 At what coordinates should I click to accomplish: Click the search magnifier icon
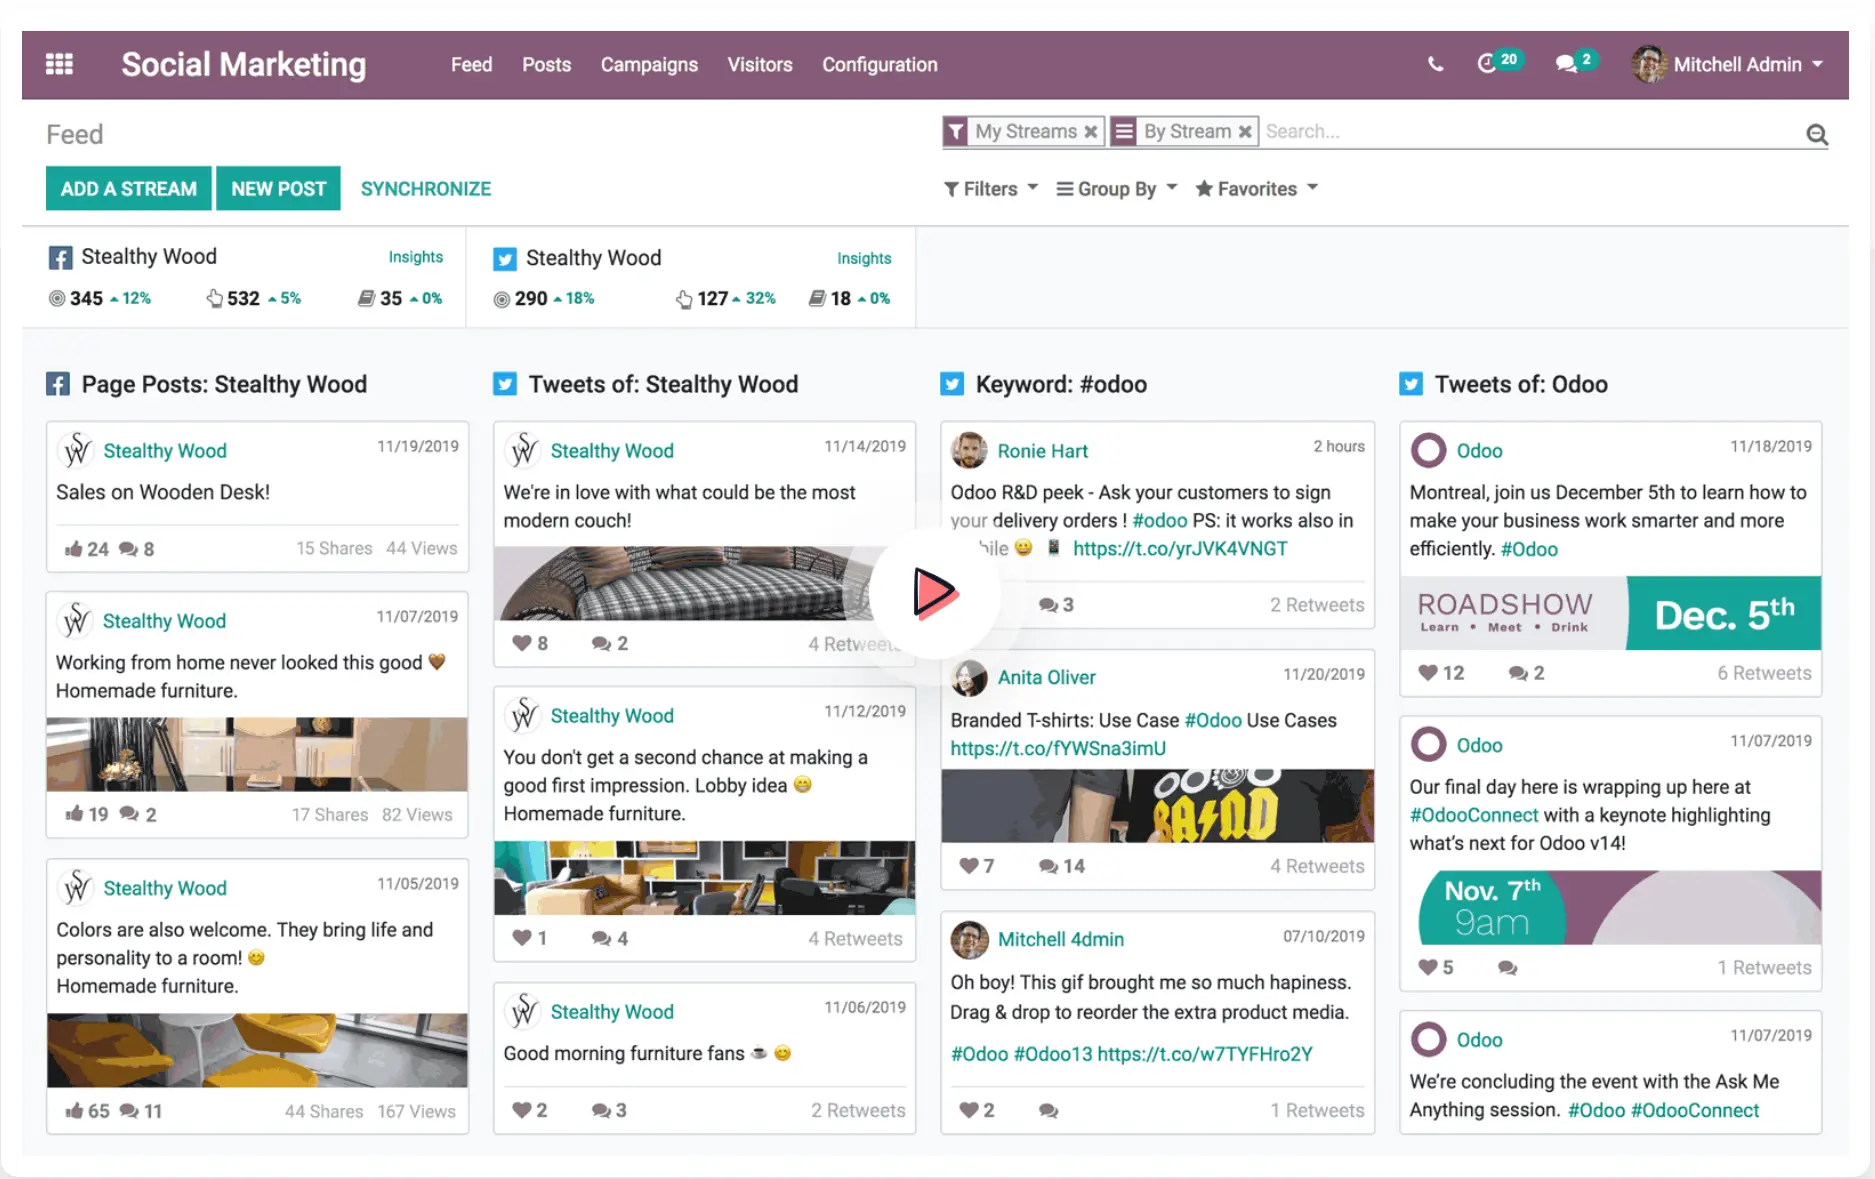tap(1817, 134)
